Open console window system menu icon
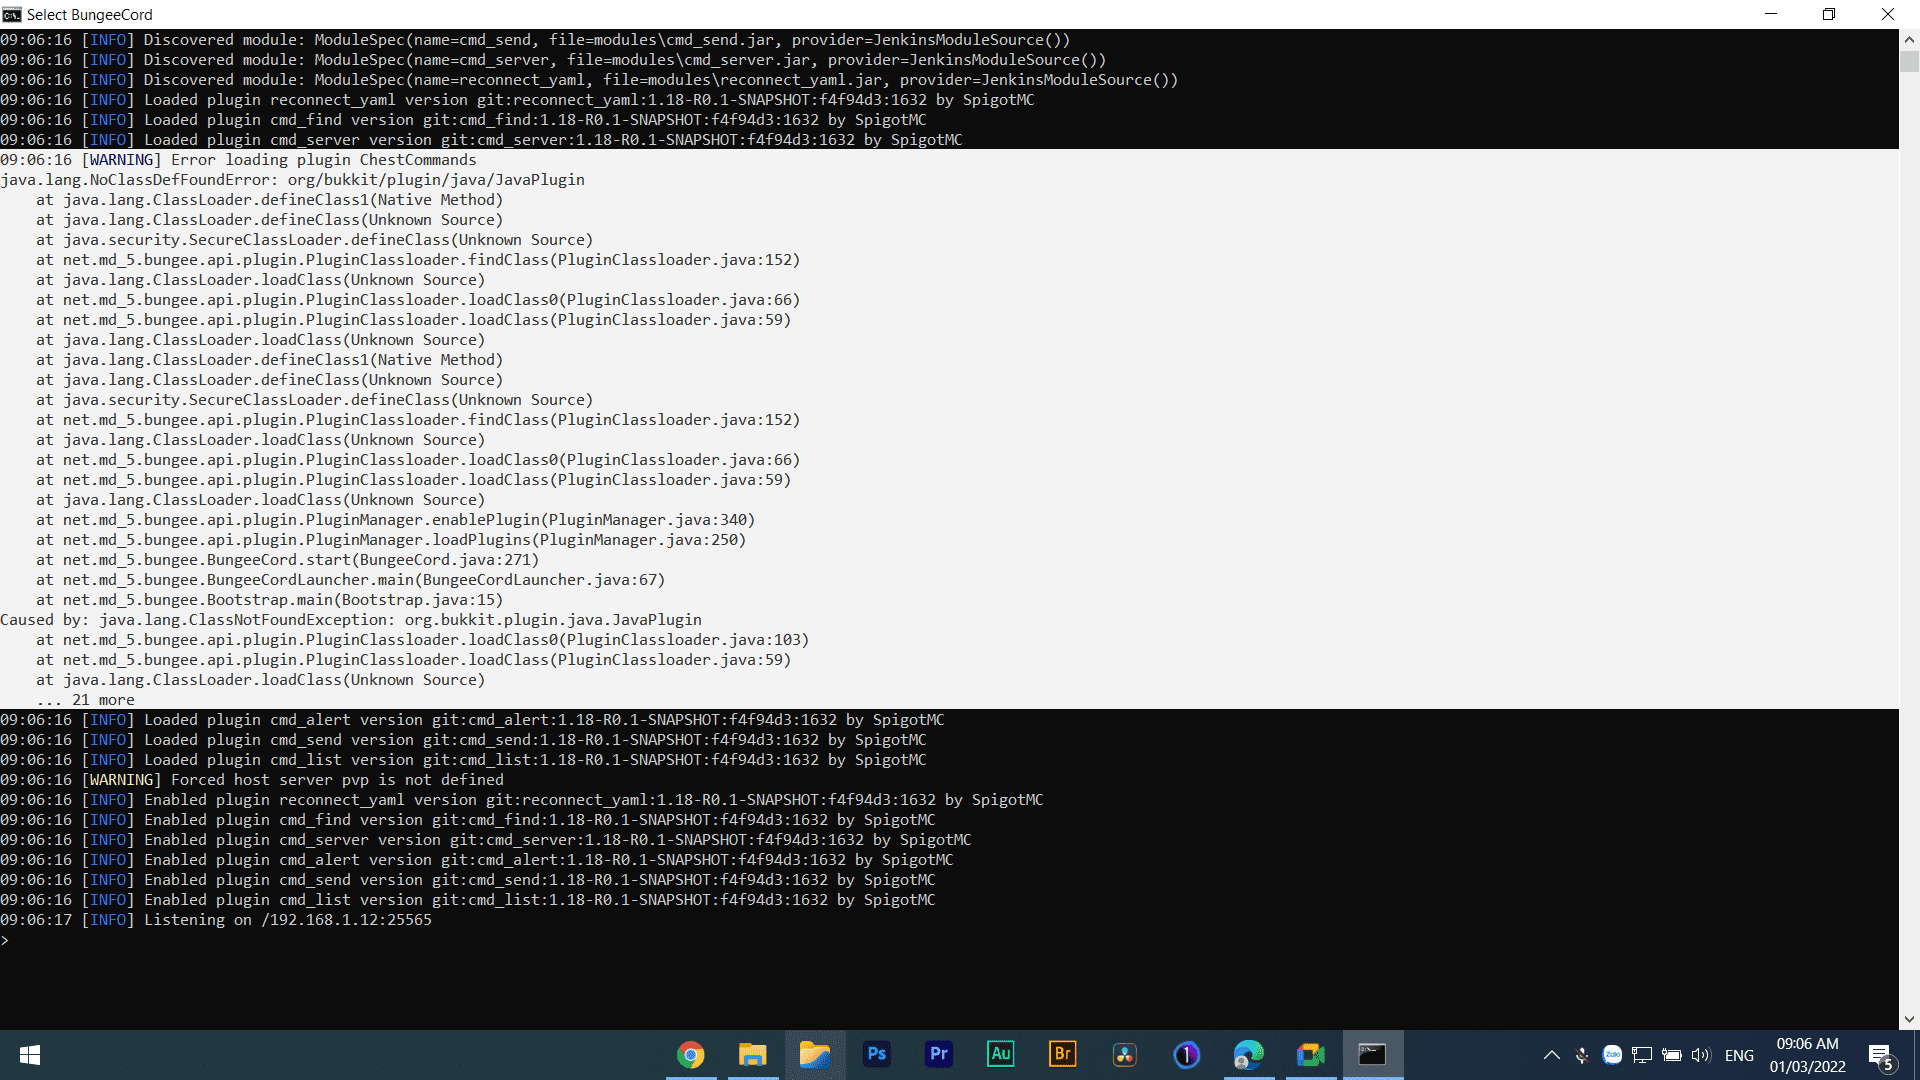1920x1080 pixels. [x=12, y=14]
